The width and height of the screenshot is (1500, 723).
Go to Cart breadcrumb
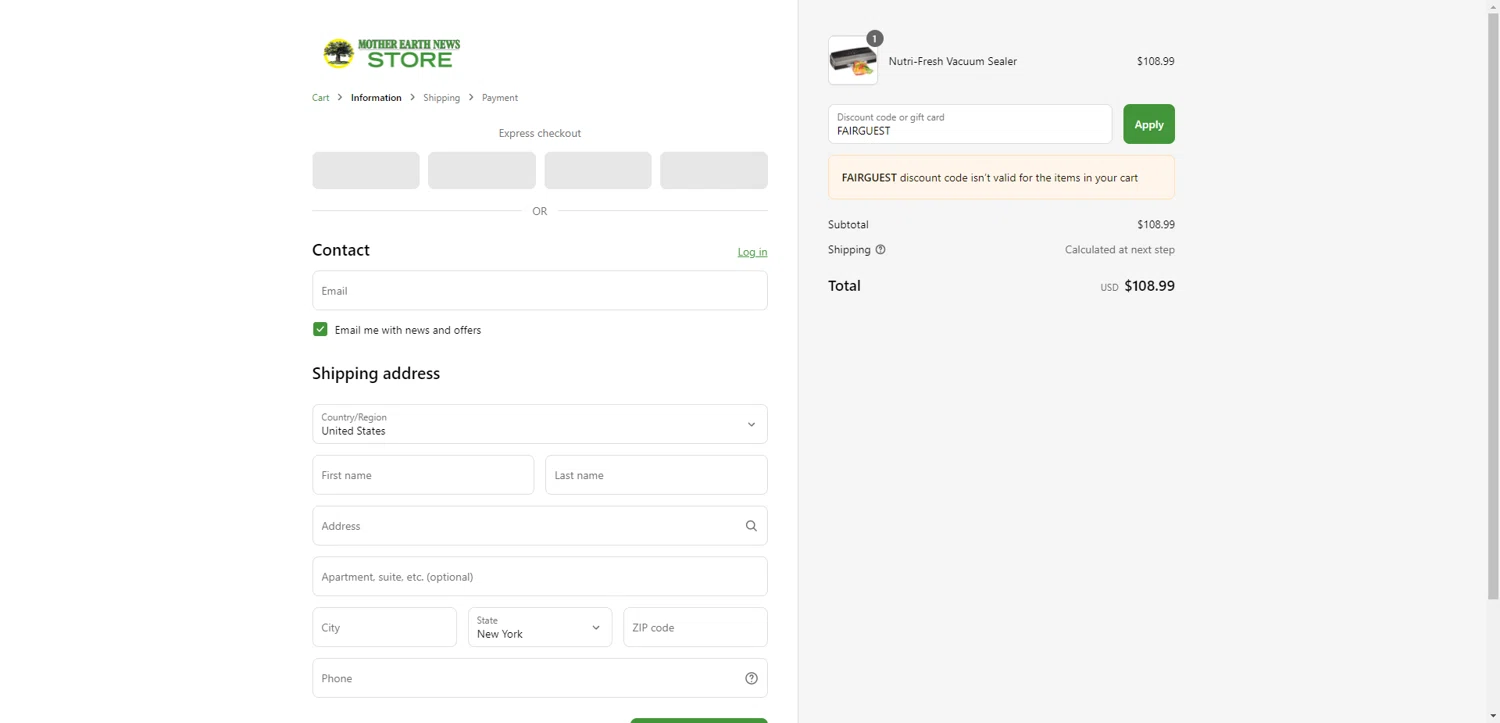point(321,98)
